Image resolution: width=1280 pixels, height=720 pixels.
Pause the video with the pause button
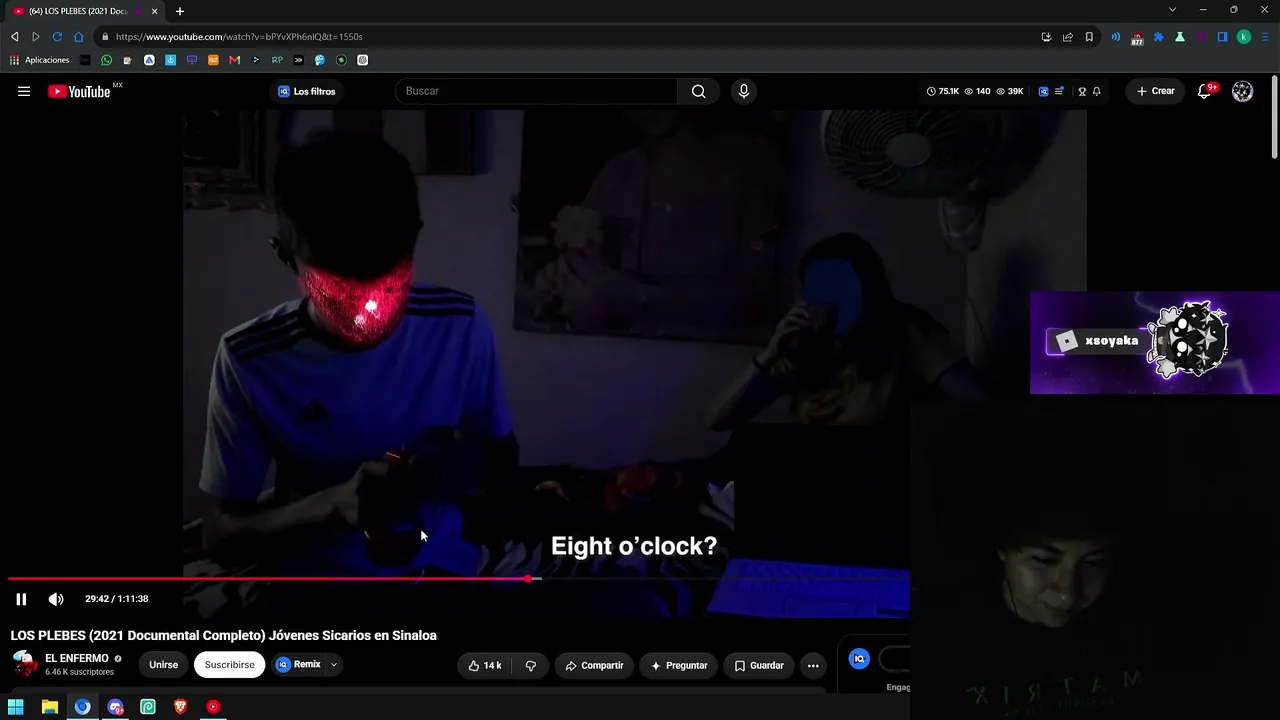21,599
